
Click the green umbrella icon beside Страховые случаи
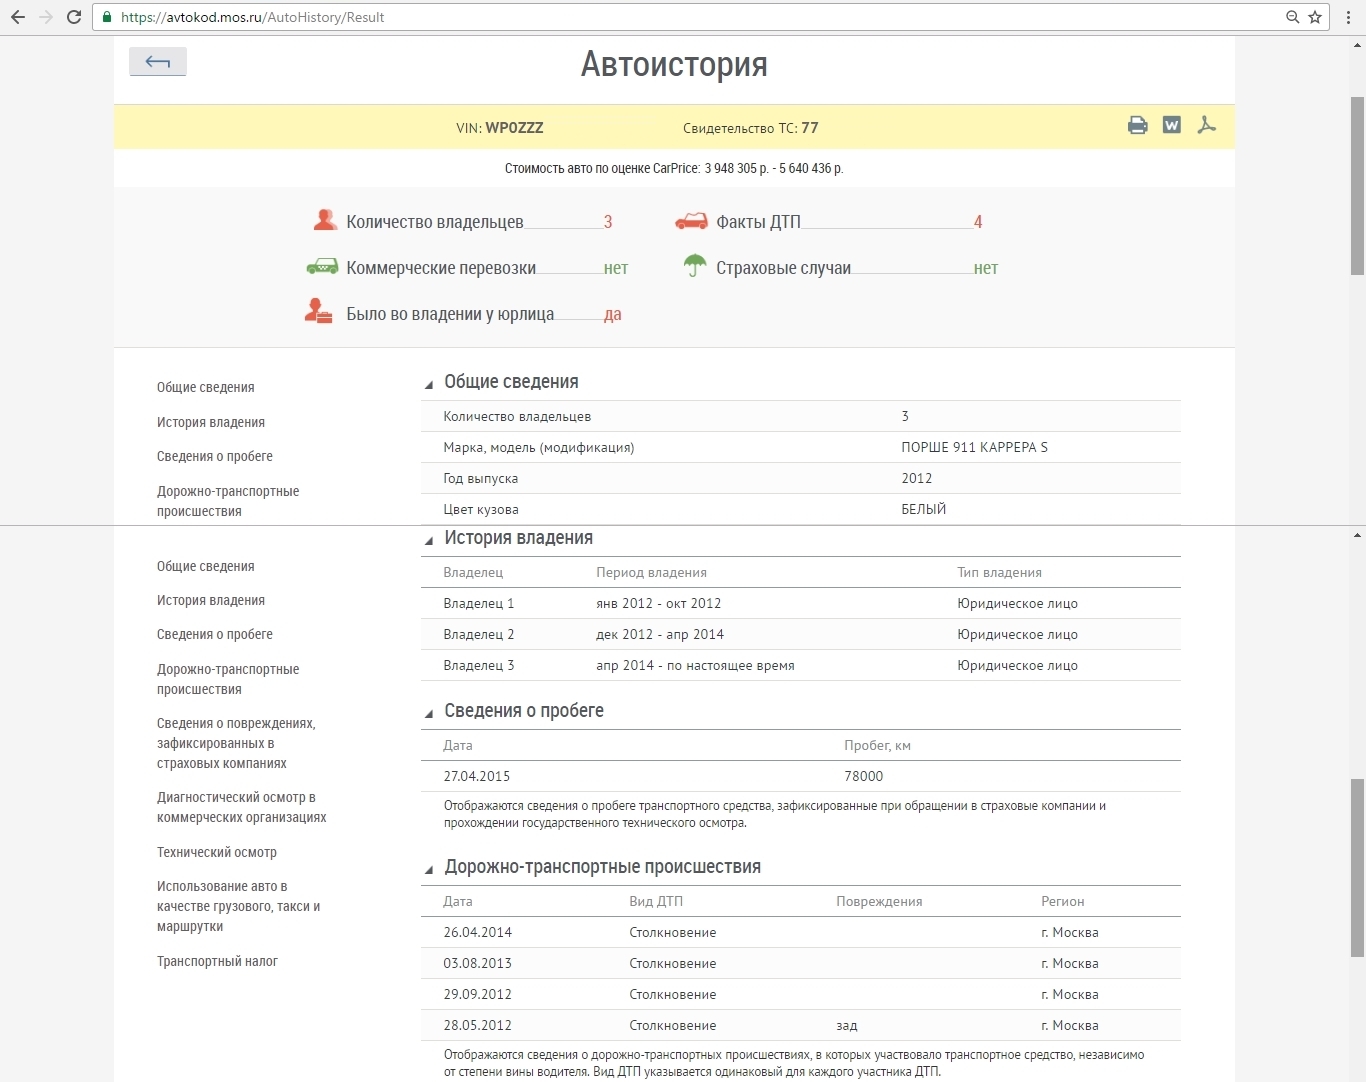click(694, 266)
